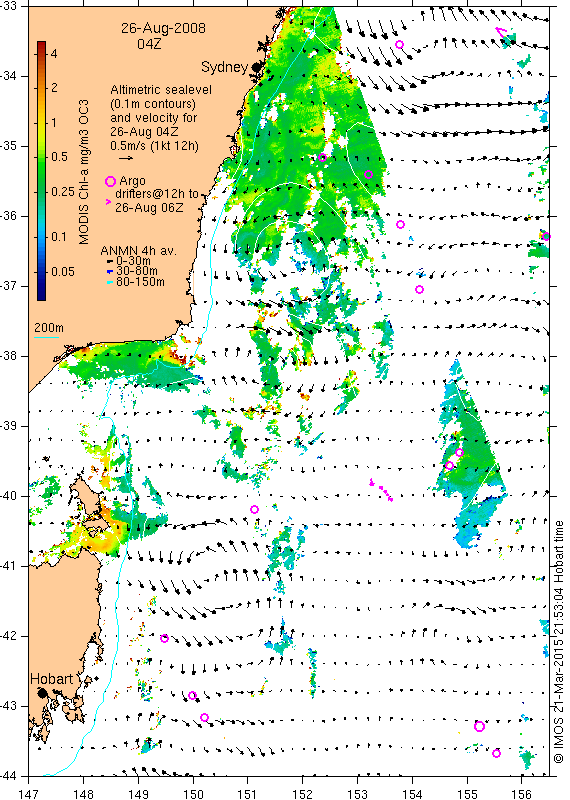This screenshot has height=800, width=570.
Task: Click the latitude axis label -44
Action: coord(8,776)
